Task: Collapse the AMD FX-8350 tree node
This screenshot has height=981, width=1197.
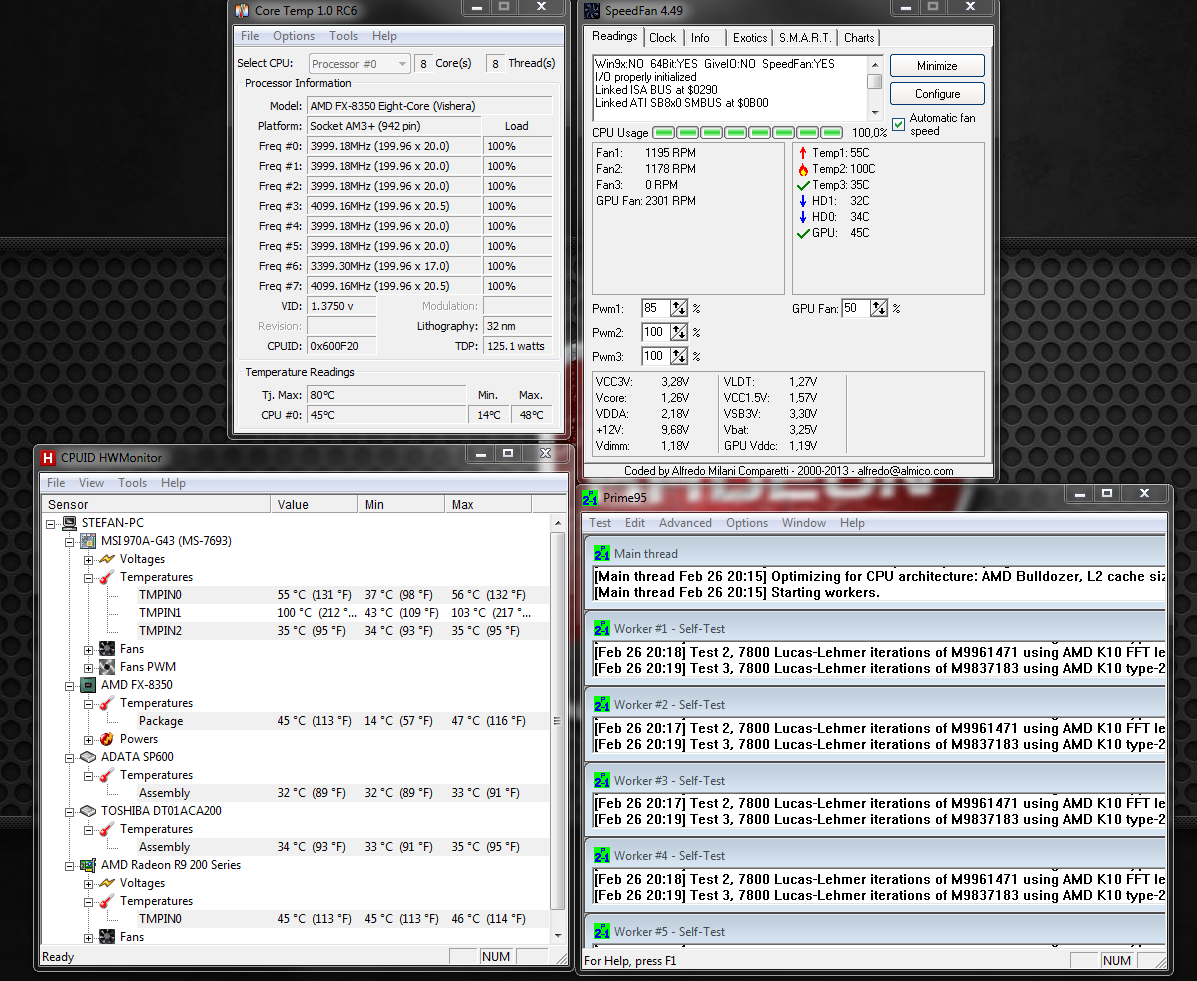Action: coord(69,686)
